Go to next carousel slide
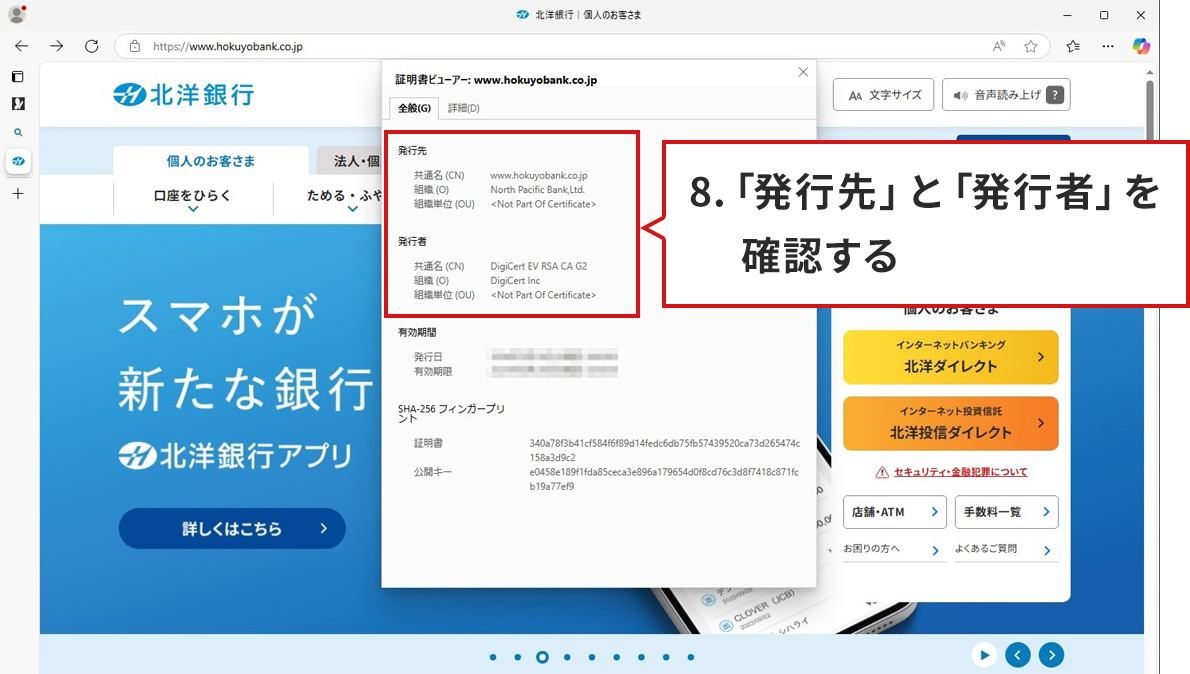This screenshot has height=674, width=1190. point(1051,655)
